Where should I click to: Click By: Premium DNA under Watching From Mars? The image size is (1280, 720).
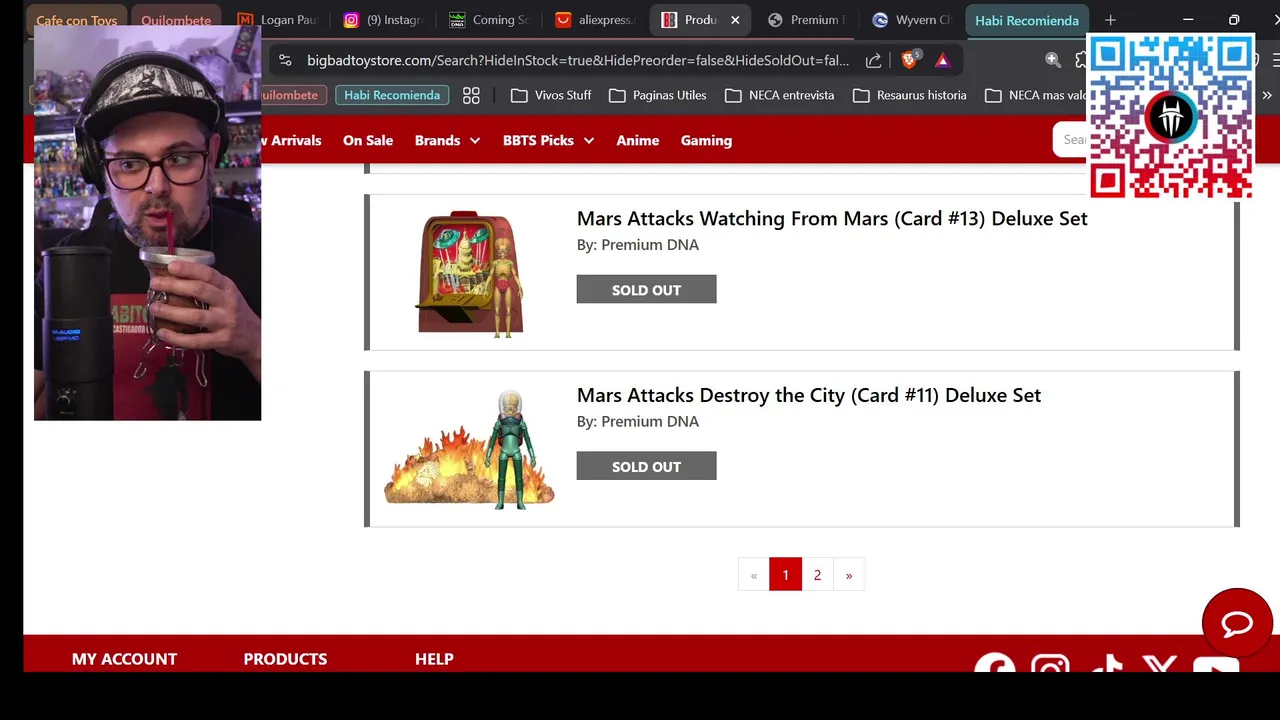(x=638, y=244)
